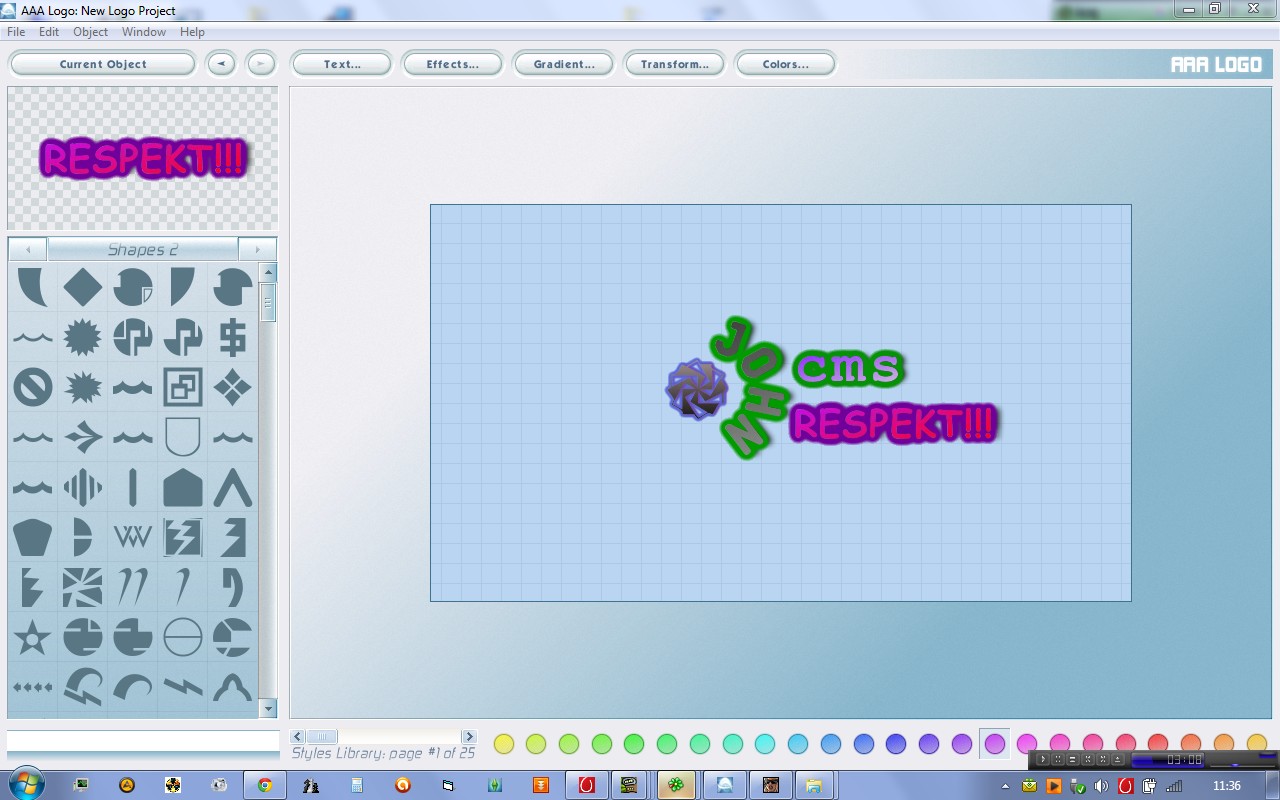
Task: Go to previous shapes library page
Action: coord(28,249)
